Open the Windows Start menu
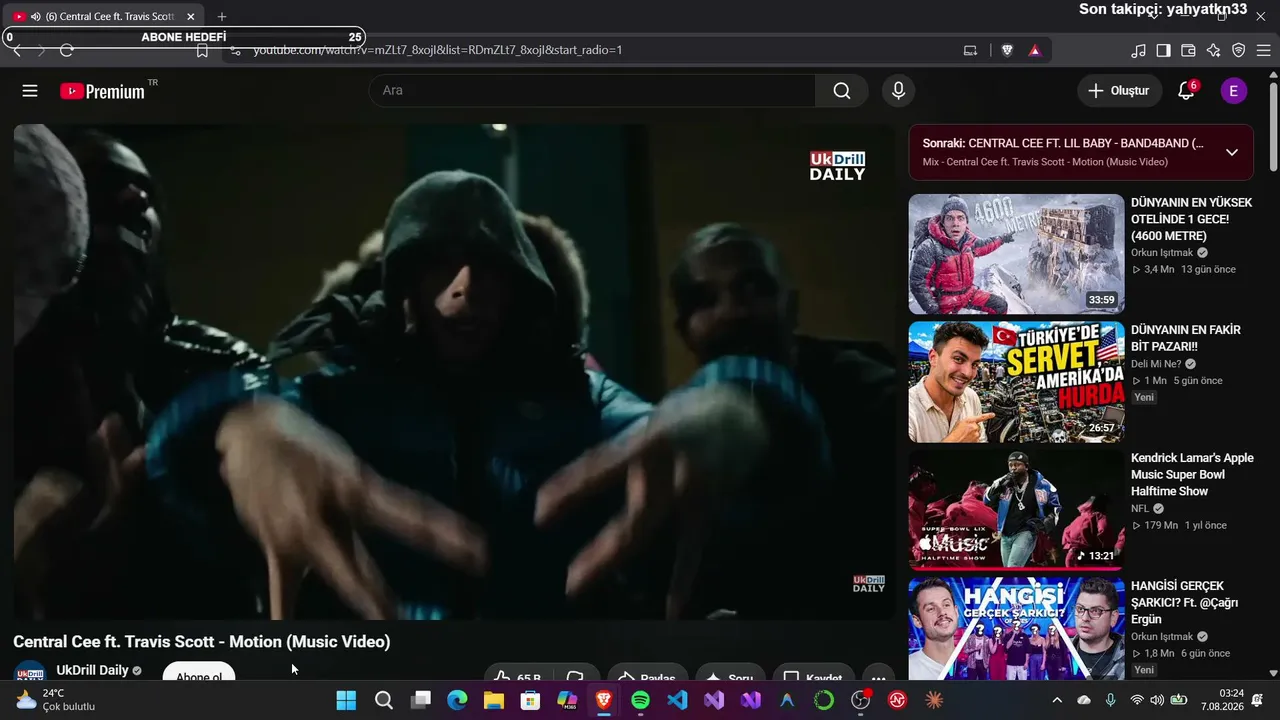This screenshot has height=720, width=1280. click(x=346, y=700)
